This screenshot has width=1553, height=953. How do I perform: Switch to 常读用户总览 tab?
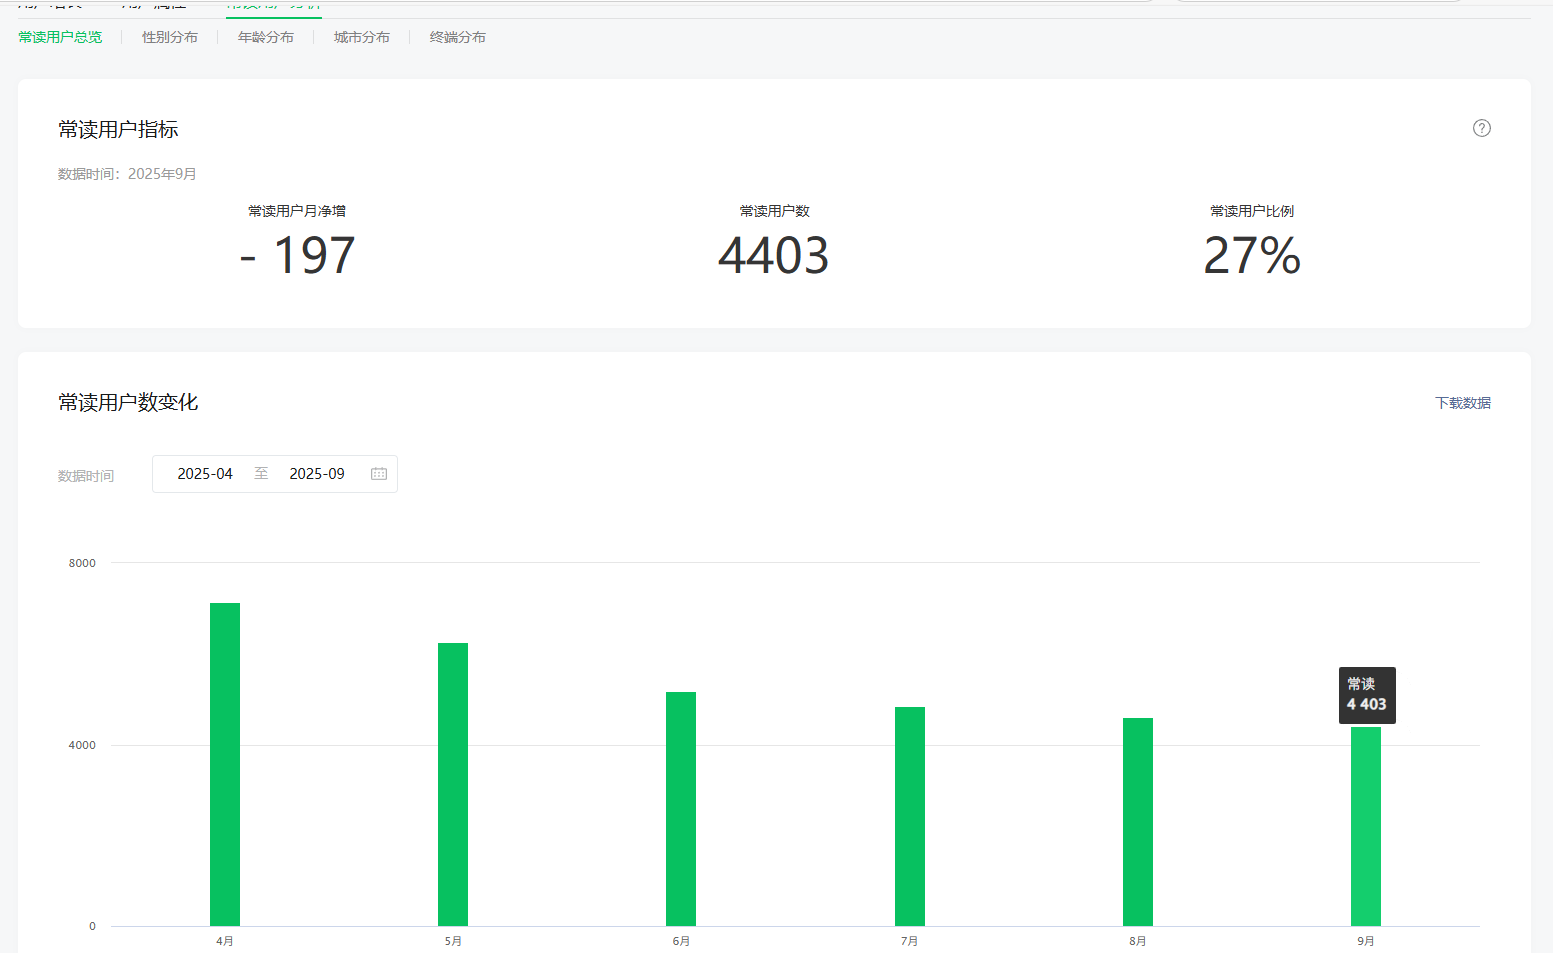click(x=60, y=37)
